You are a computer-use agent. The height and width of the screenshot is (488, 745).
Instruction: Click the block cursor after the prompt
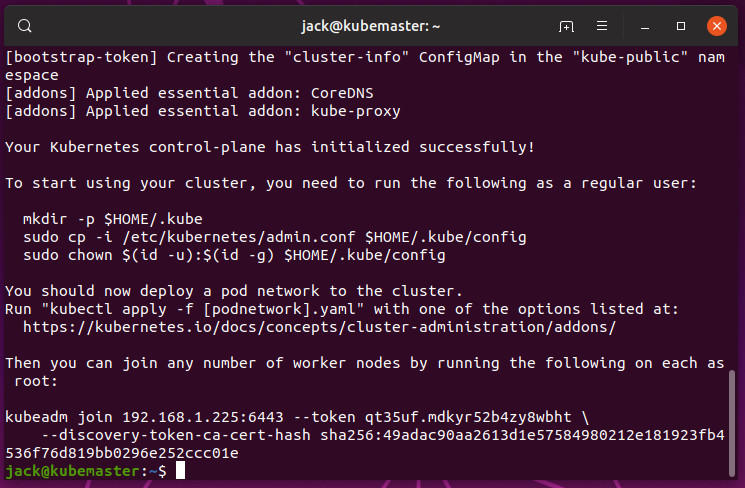pyautogui.click(x=180, y=470)
